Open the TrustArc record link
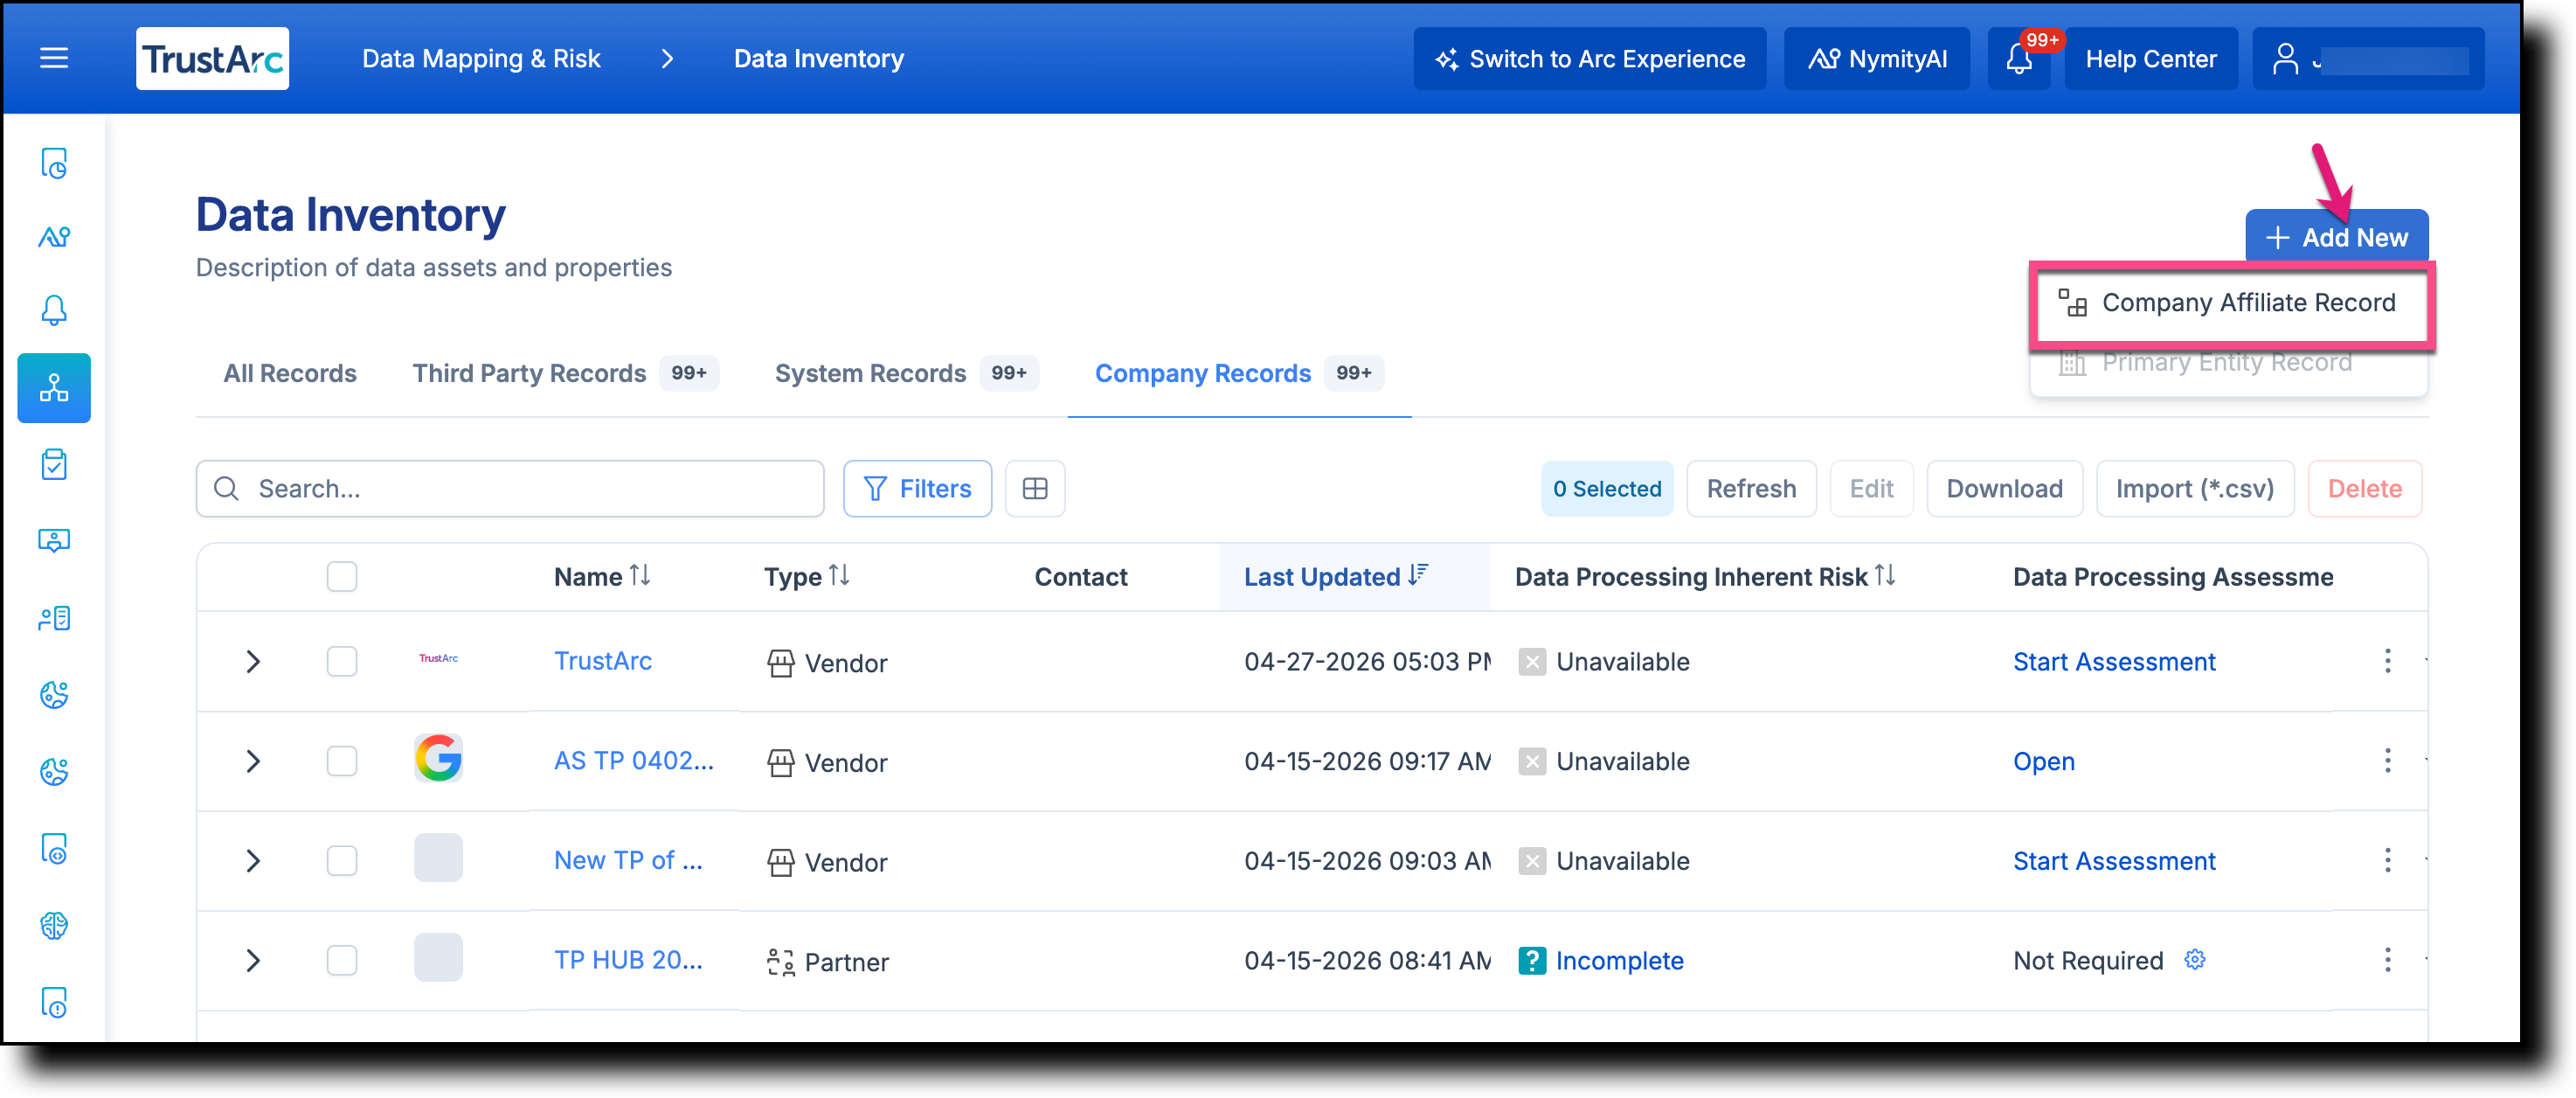 click(x=603, y=660)
